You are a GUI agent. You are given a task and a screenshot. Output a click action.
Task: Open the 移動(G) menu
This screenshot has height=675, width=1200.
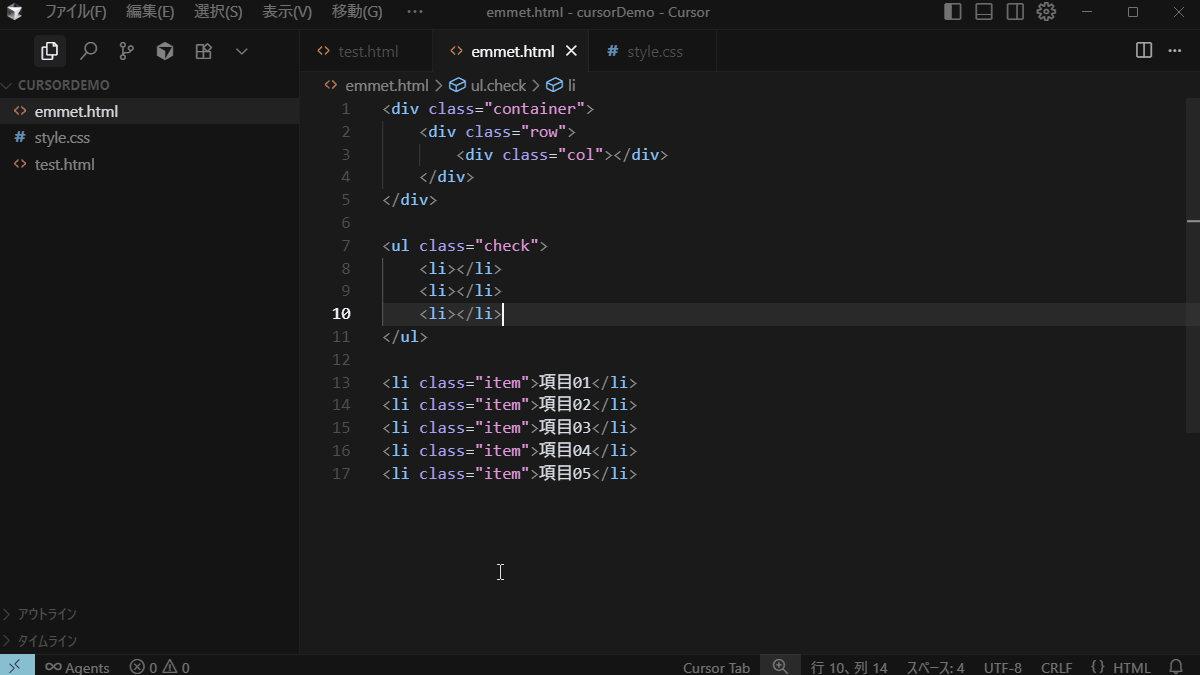[357, 12]
